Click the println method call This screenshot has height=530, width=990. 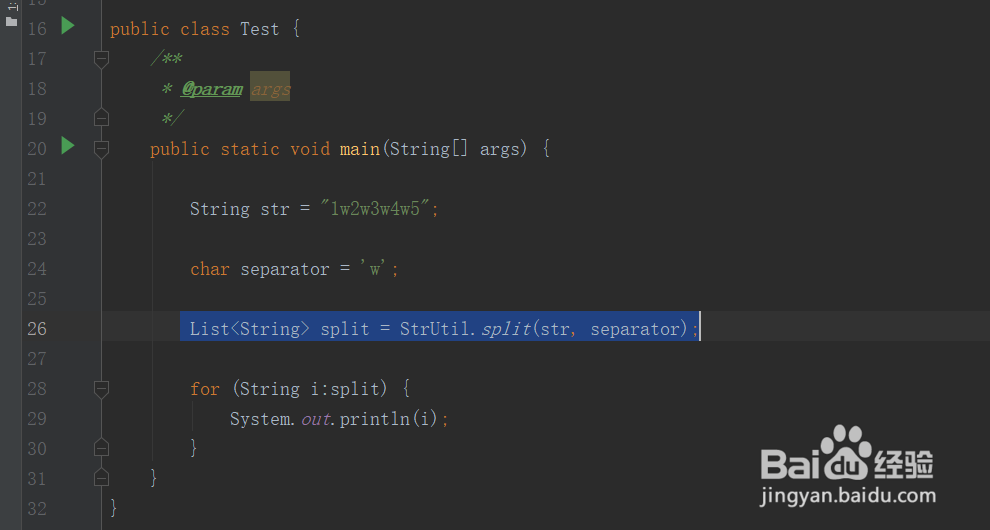pos(374,419)
